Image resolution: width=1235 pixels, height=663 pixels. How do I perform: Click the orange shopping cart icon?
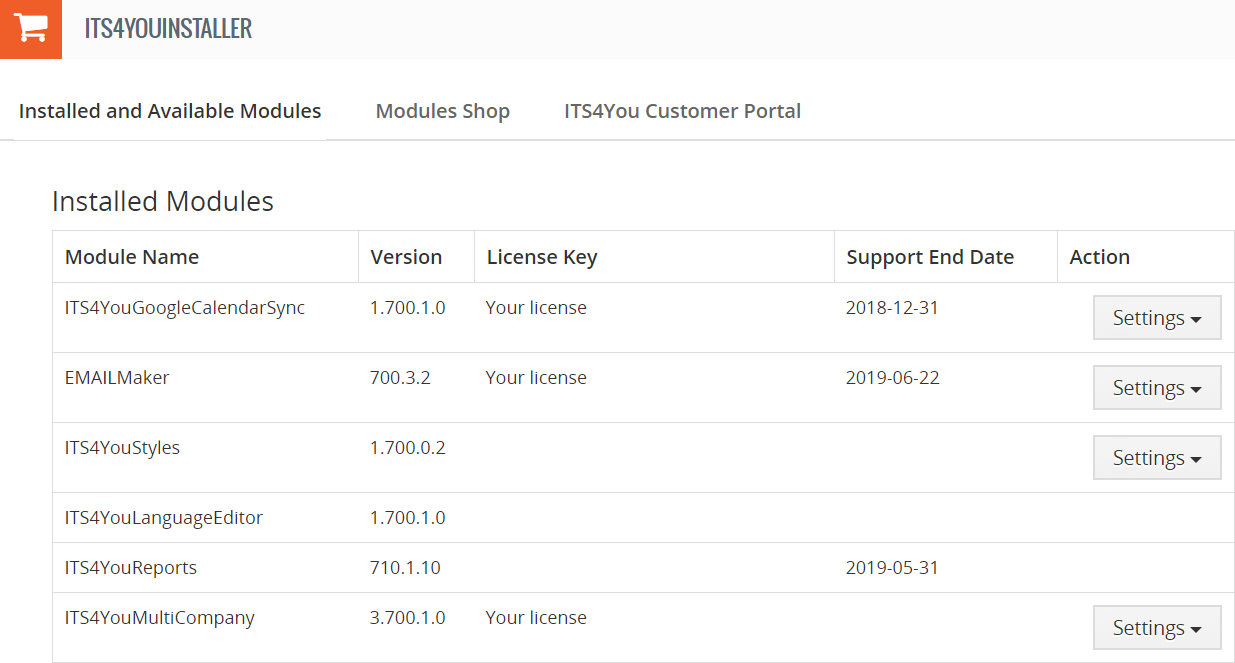[31, 29]
